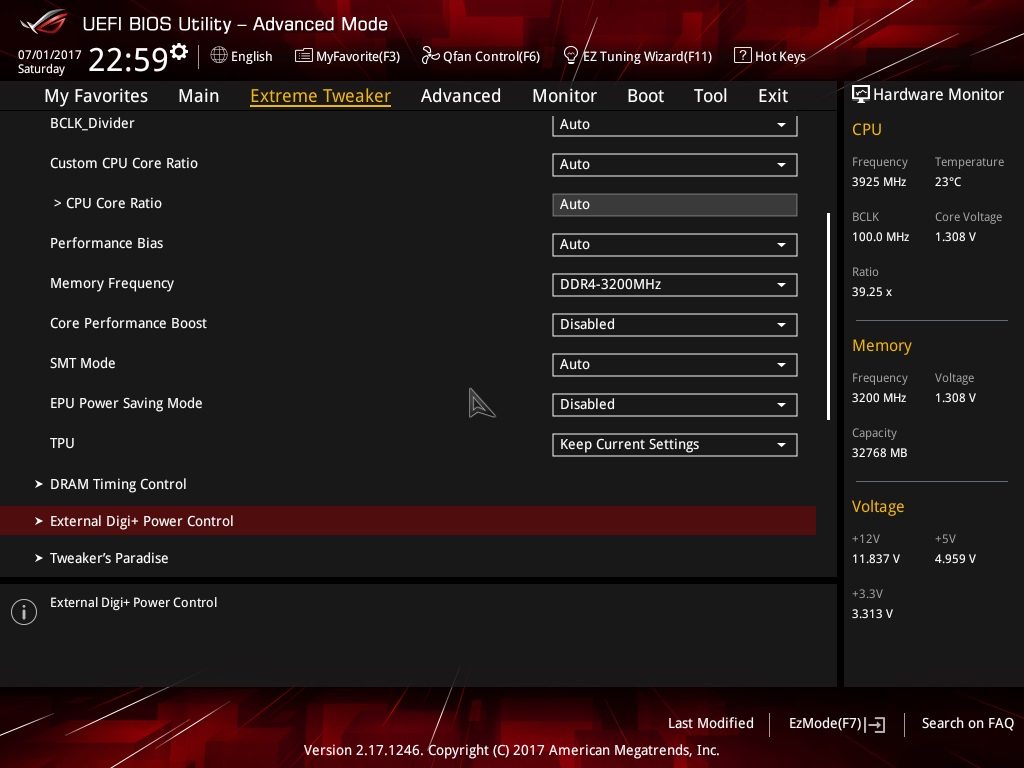
Task: Open EPU Power Saving Mode dropdown
Action: click(675, 404)
